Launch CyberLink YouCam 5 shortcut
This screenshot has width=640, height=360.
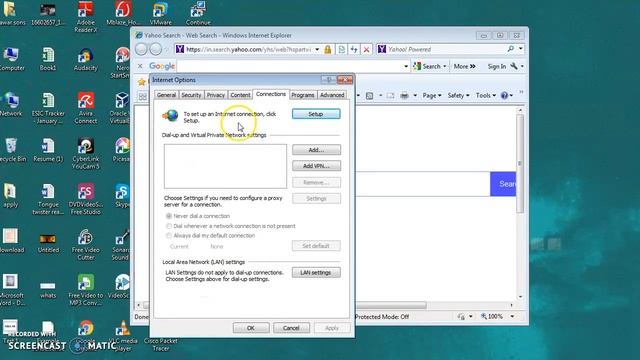(x=86, y=153)
